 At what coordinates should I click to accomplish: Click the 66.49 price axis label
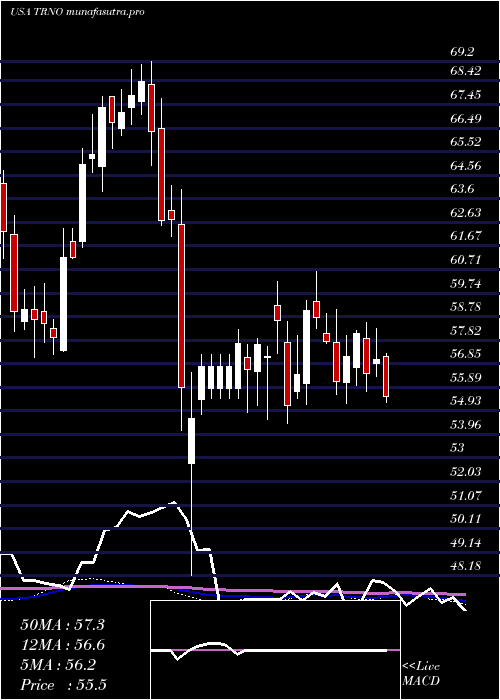coord(466,118)
